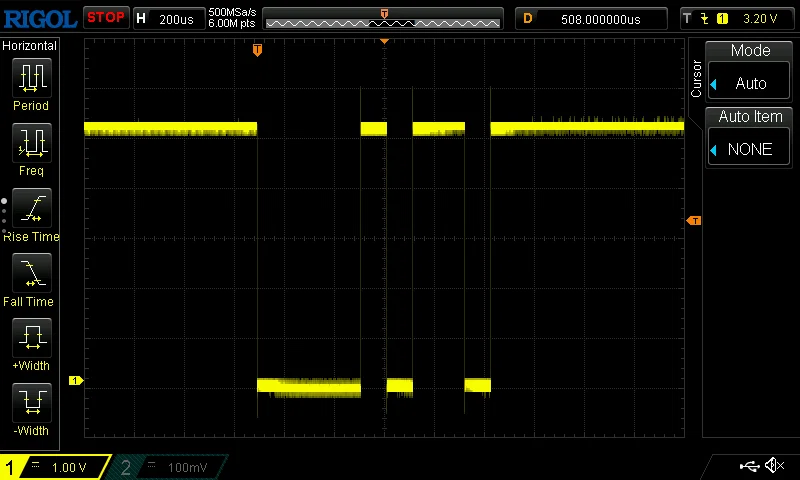Select the Freq measurement icon
The width and height of the screenshot is (800, 480).
pos(32,142)
